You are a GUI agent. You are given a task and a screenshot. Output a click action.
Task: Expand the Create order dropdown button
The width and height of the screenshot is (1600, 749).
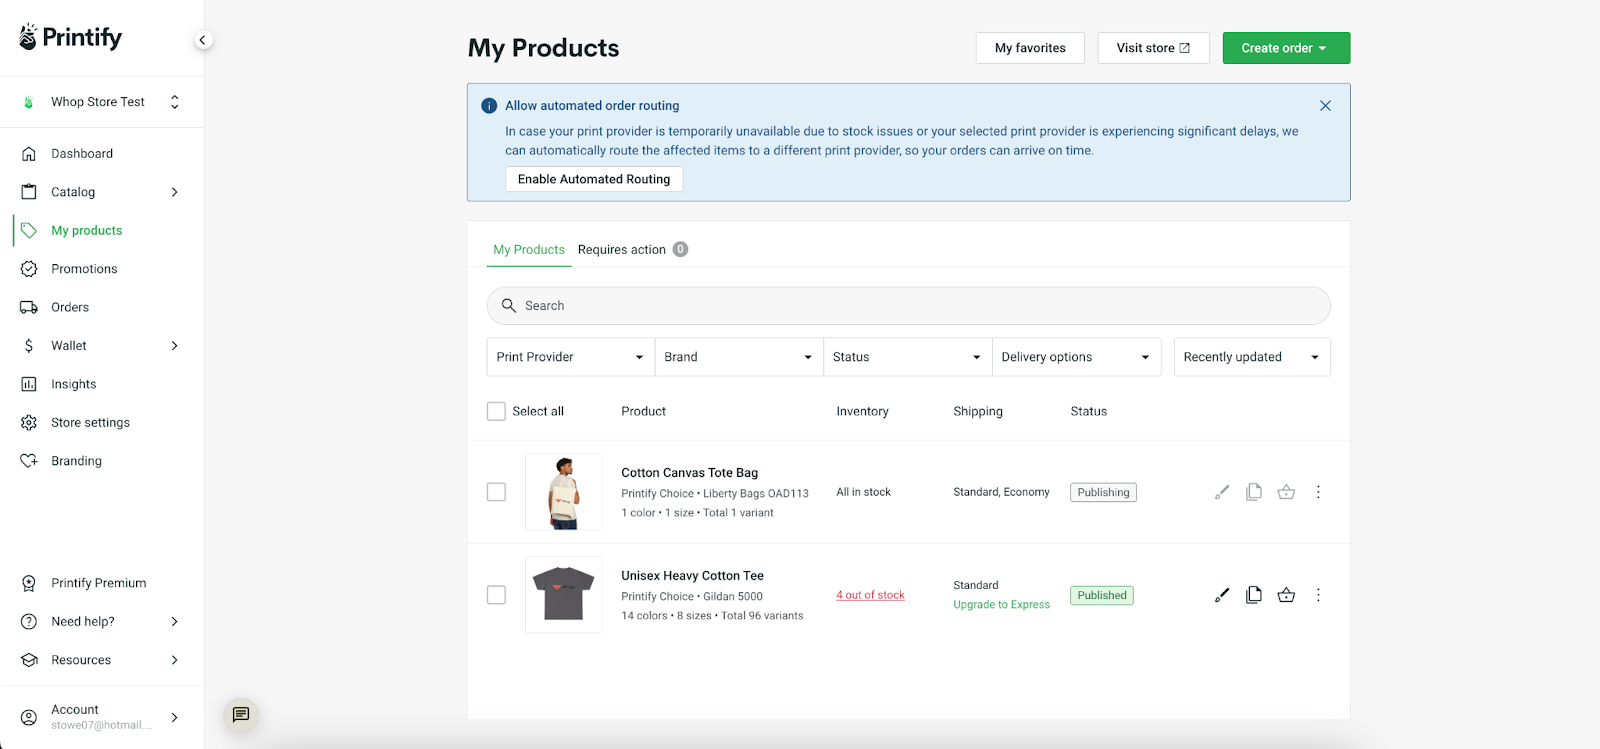[1286, 48]
